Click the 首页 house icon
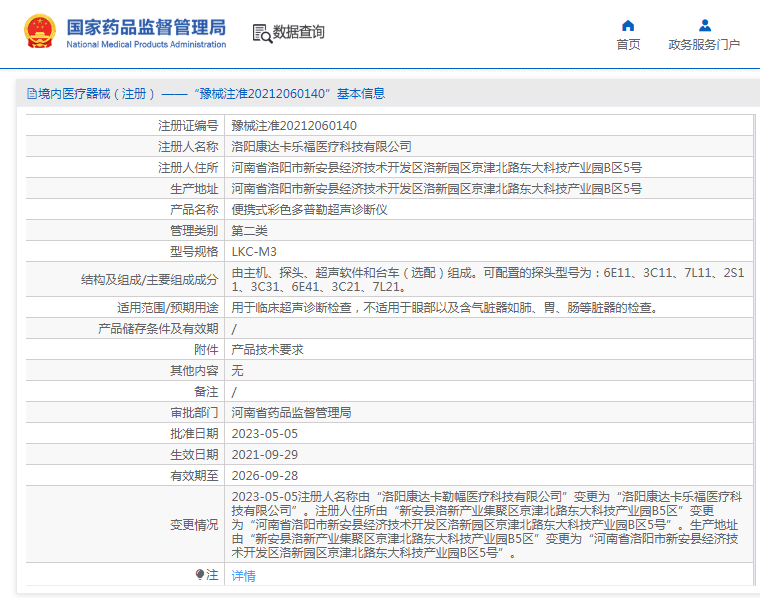This screenshot has height=598, width=760. 628,25
